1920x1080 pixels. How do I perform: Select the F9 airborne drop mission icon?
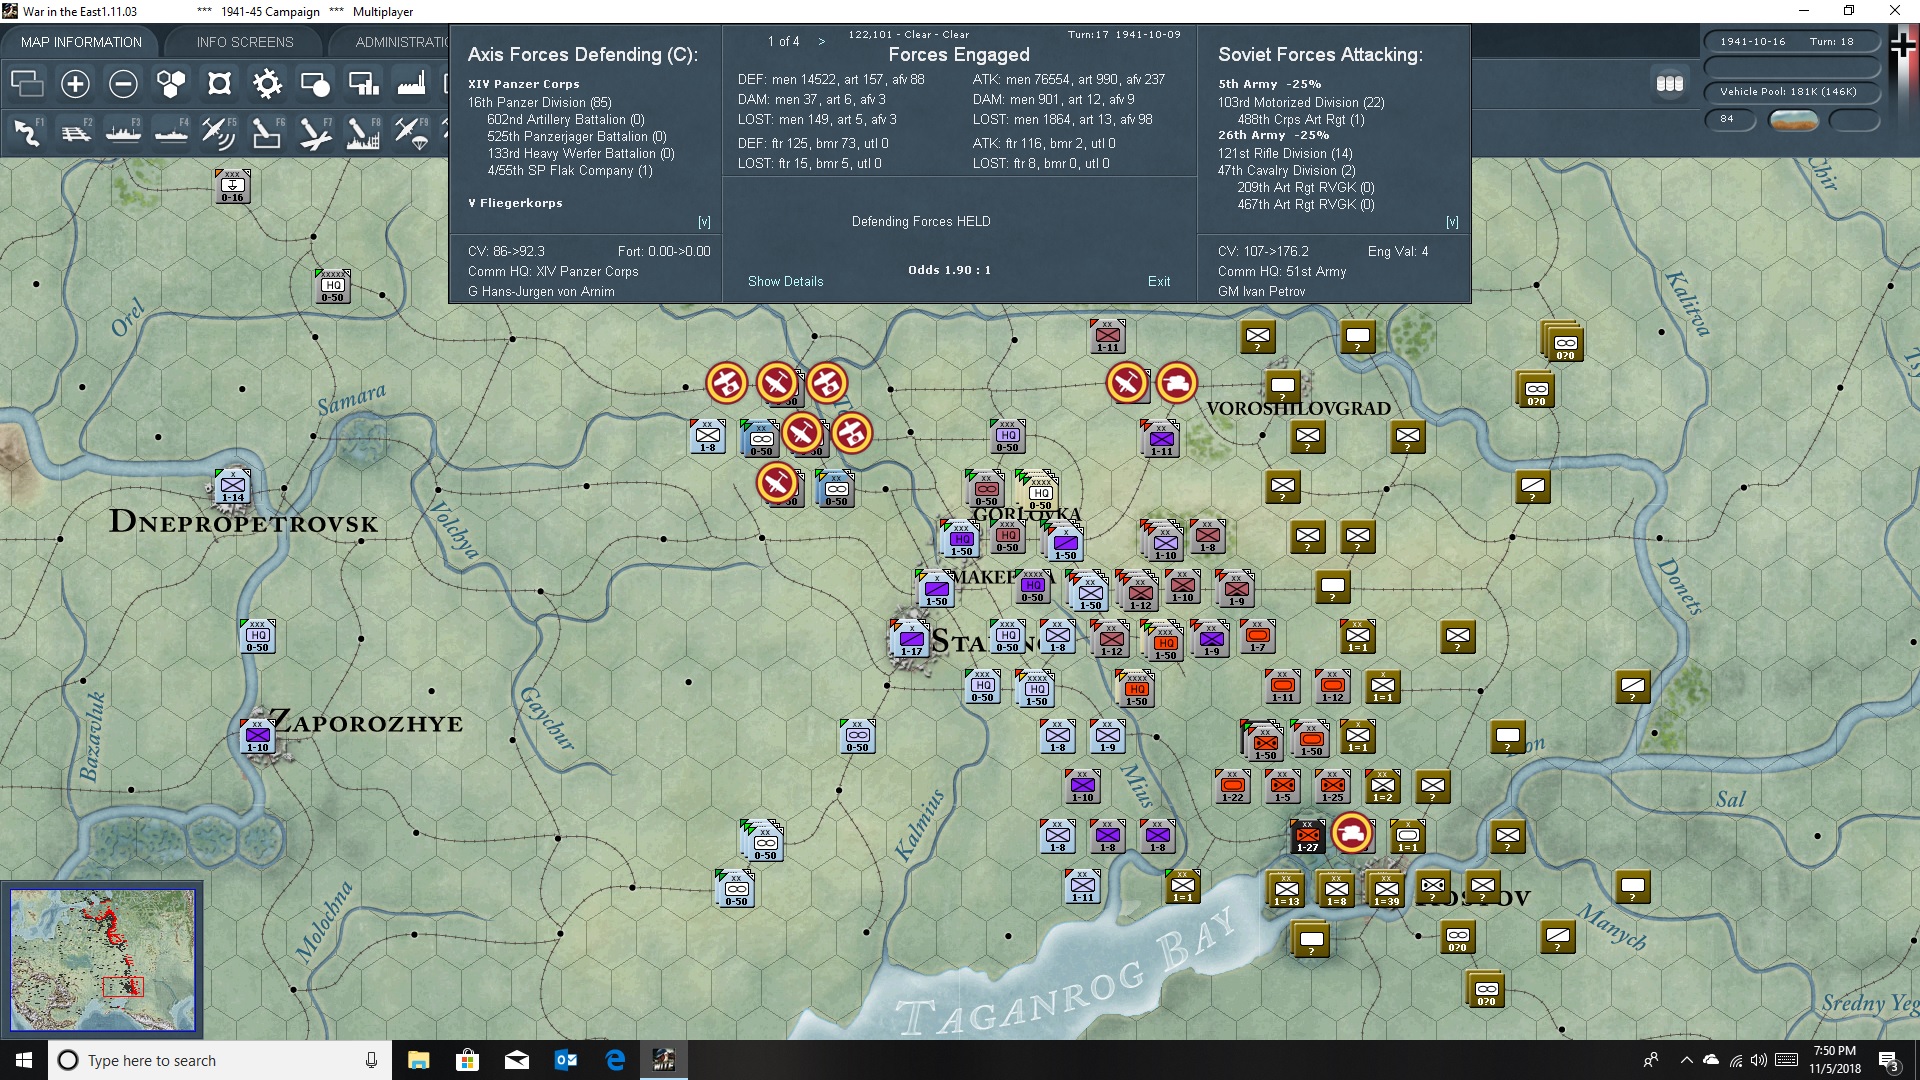click(411, 131)
